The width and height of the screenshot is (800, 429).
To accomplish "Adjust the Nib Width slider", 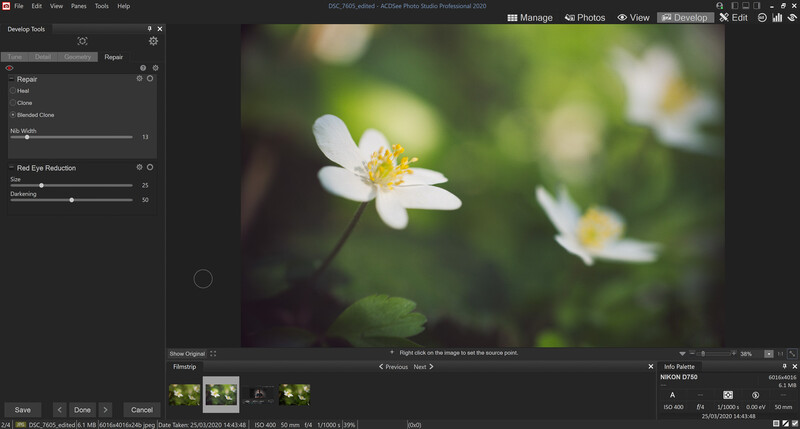I will coord(71,137).
